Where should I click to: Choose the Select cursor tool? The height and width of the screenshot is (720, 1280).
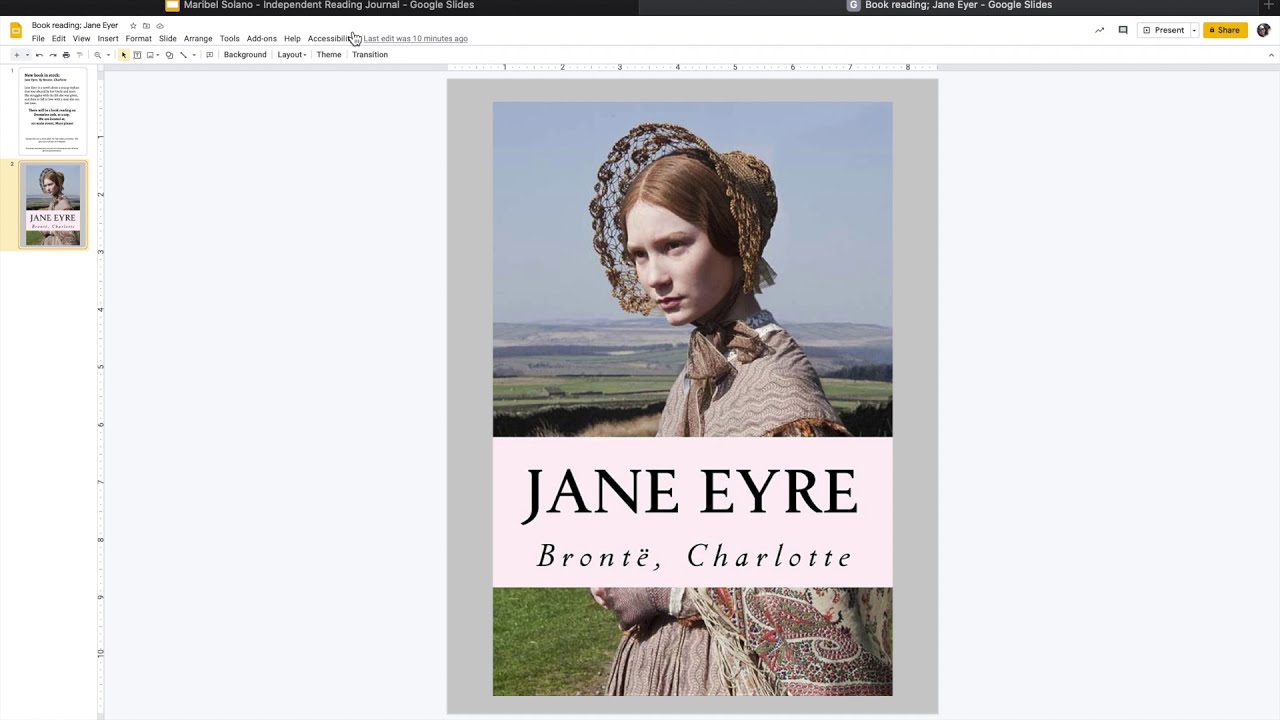(x=124, y=55)
